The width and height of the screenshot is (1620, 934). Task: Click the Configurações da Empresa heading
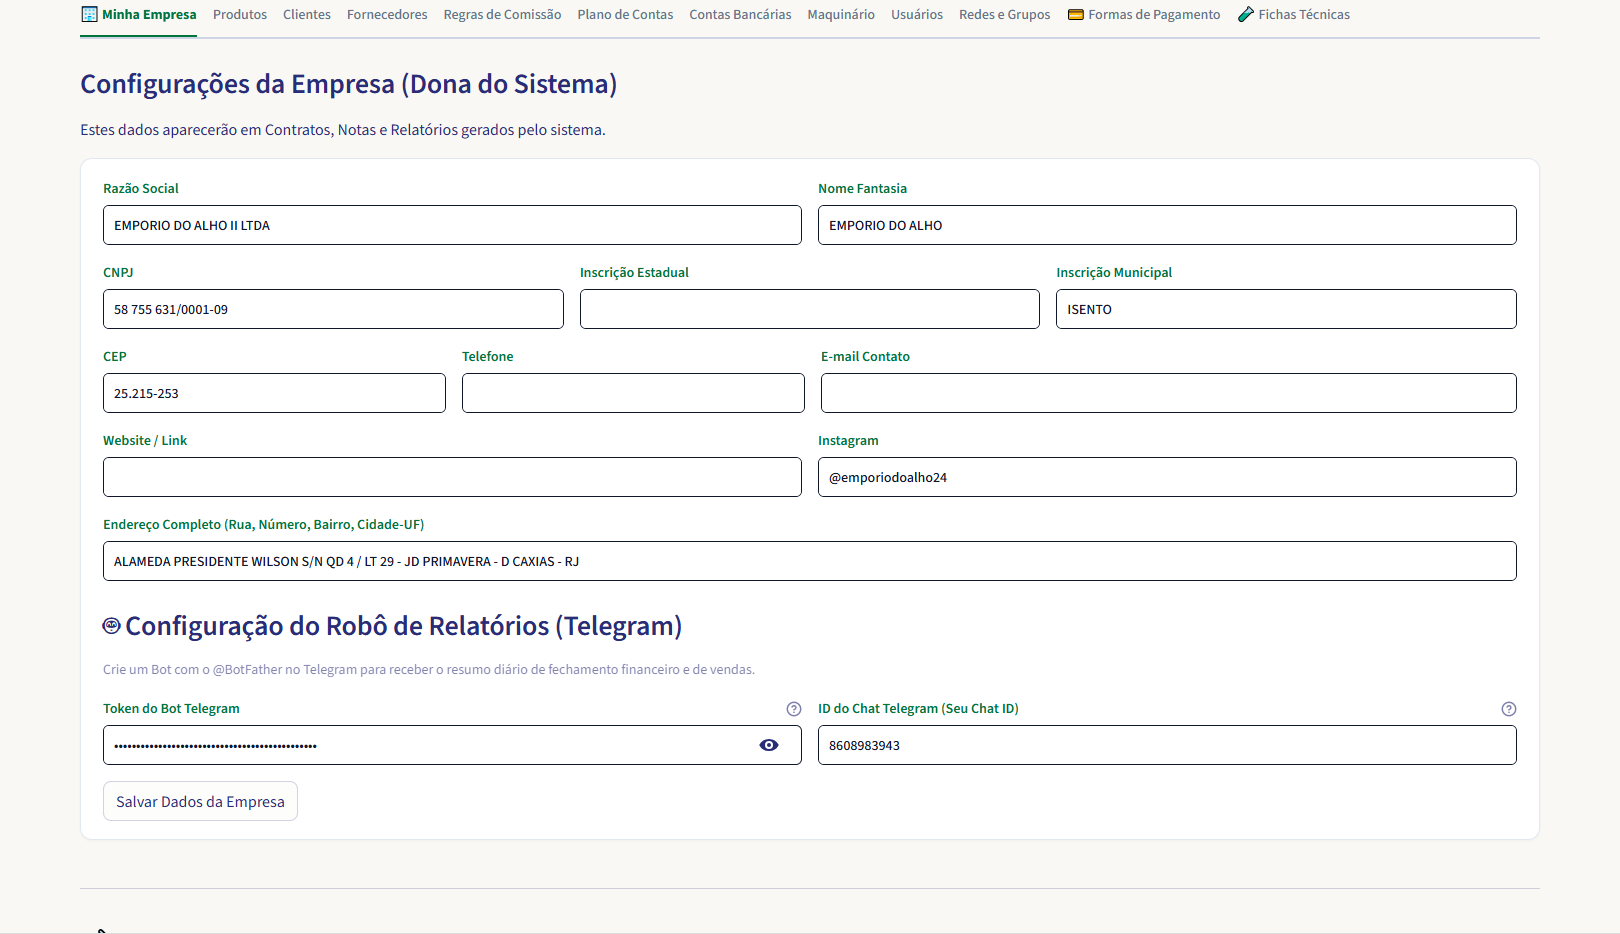point(349,84)
